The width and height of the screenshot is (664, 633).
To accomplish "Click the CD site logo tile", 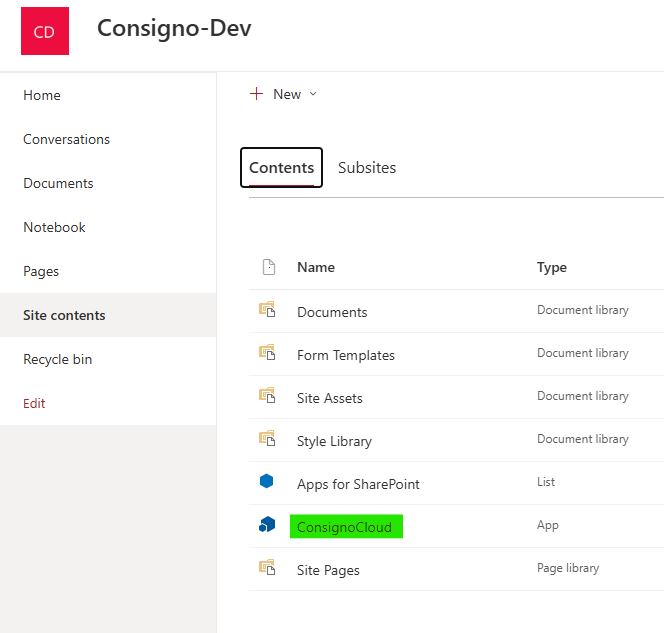I will pyautogui.click(x=45, y=31).
